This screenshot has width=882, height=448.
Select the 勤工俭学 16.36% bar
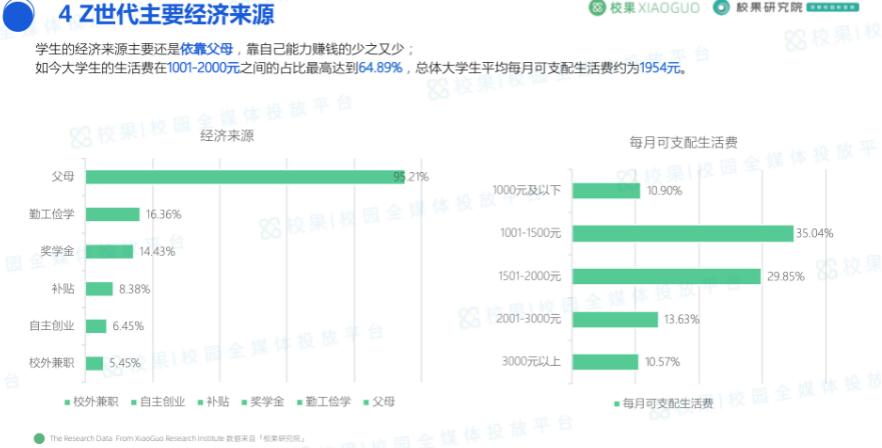click(112, 214)
